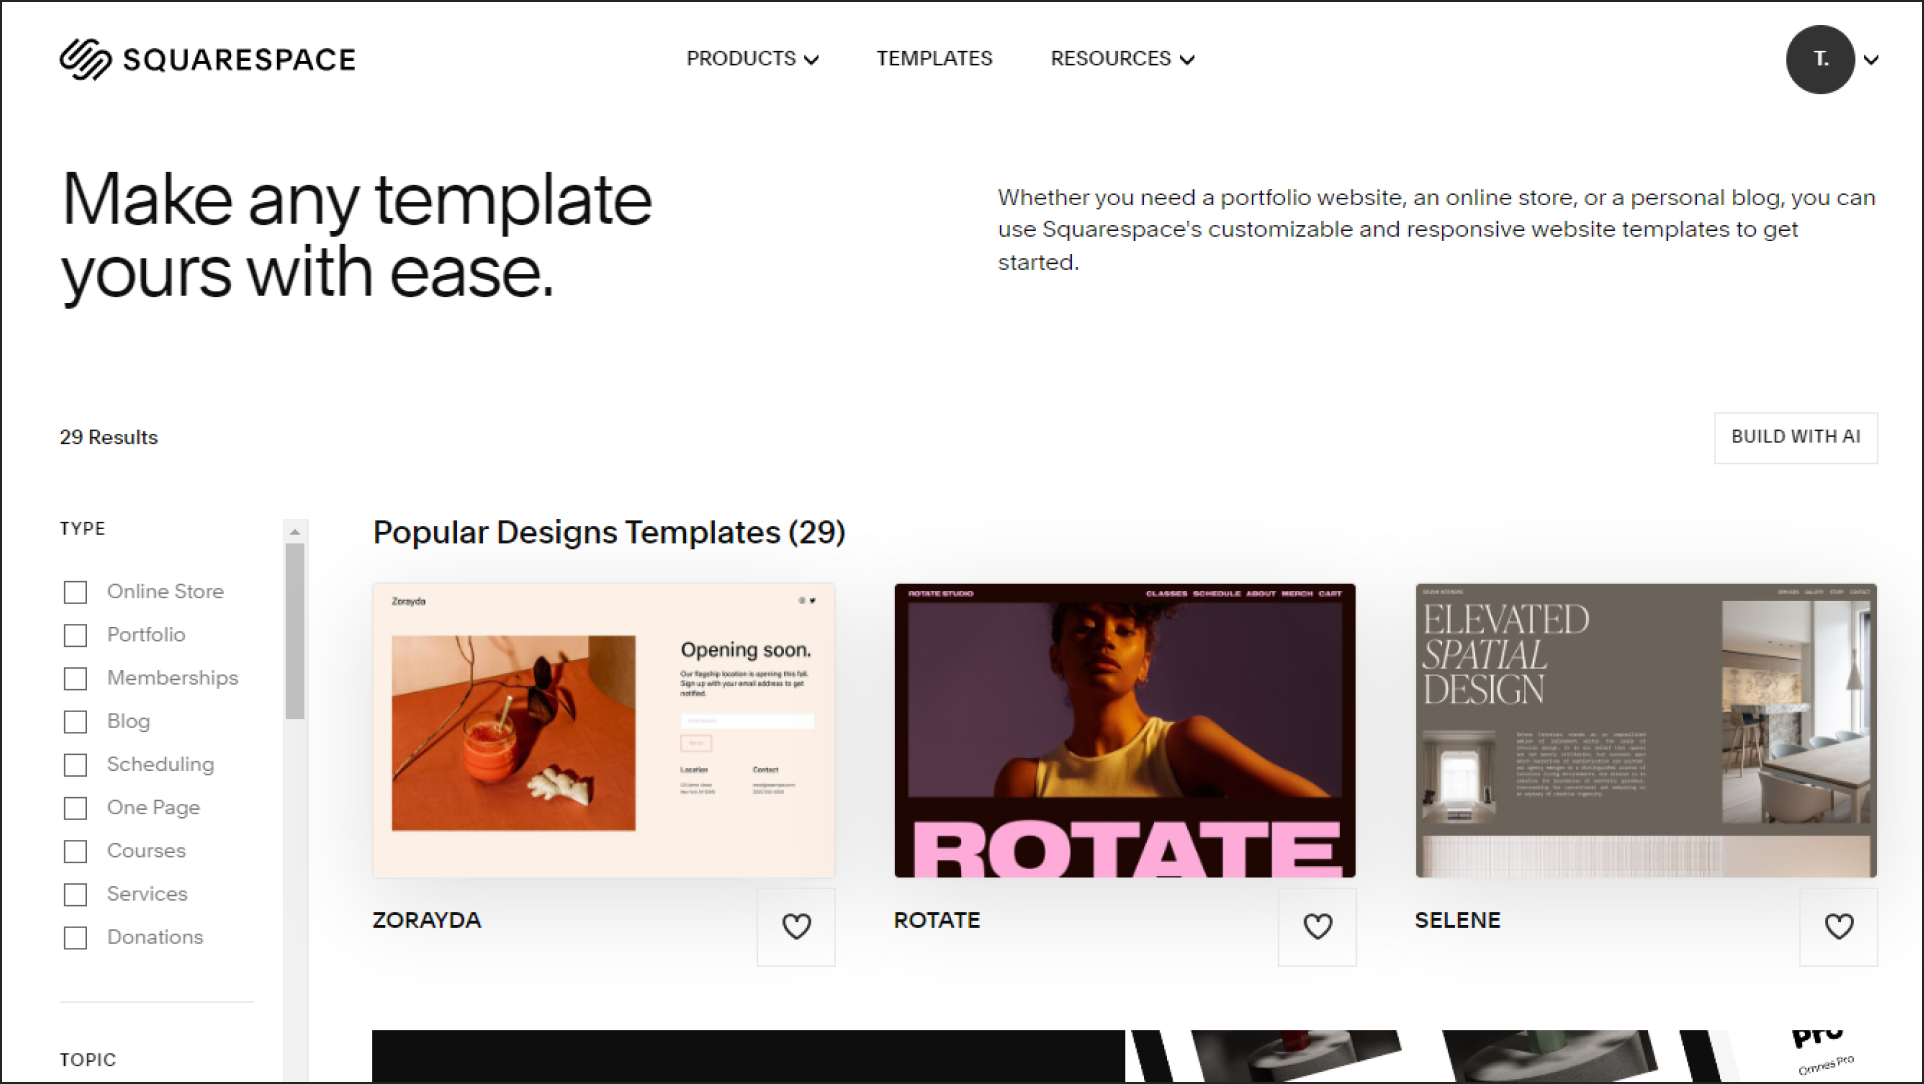Click the Build With AI button
Image resolution: width=1924 pixels, height=1084 pixels.
click(1796, 437)
